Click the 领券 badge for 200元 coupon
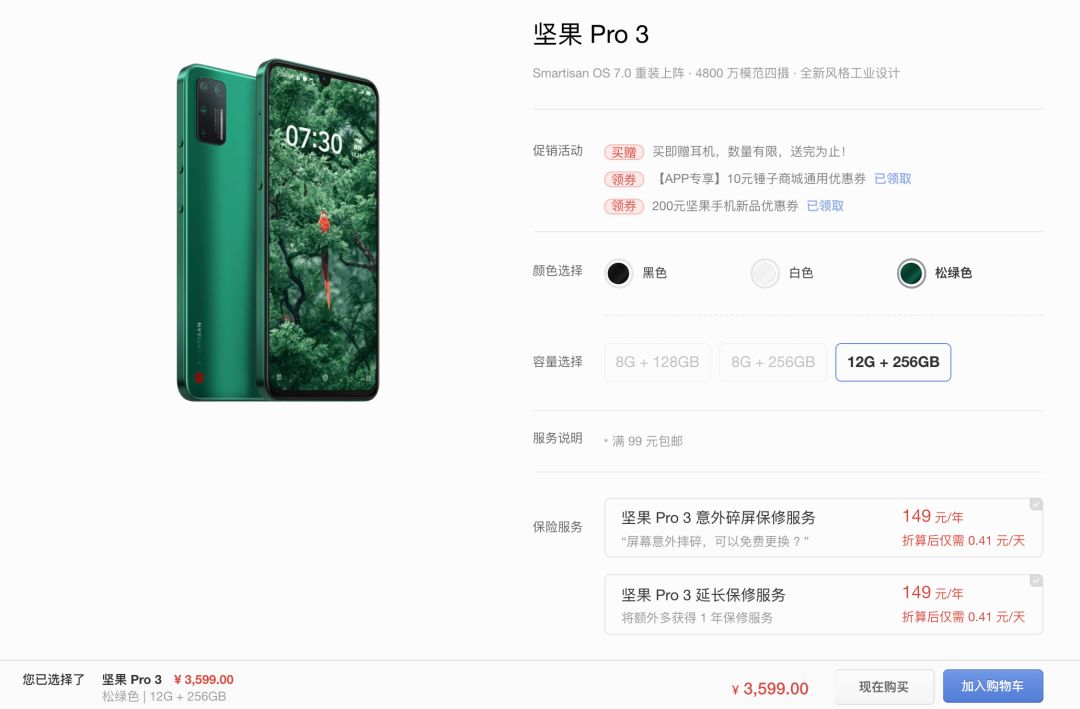 pos(624,206)
